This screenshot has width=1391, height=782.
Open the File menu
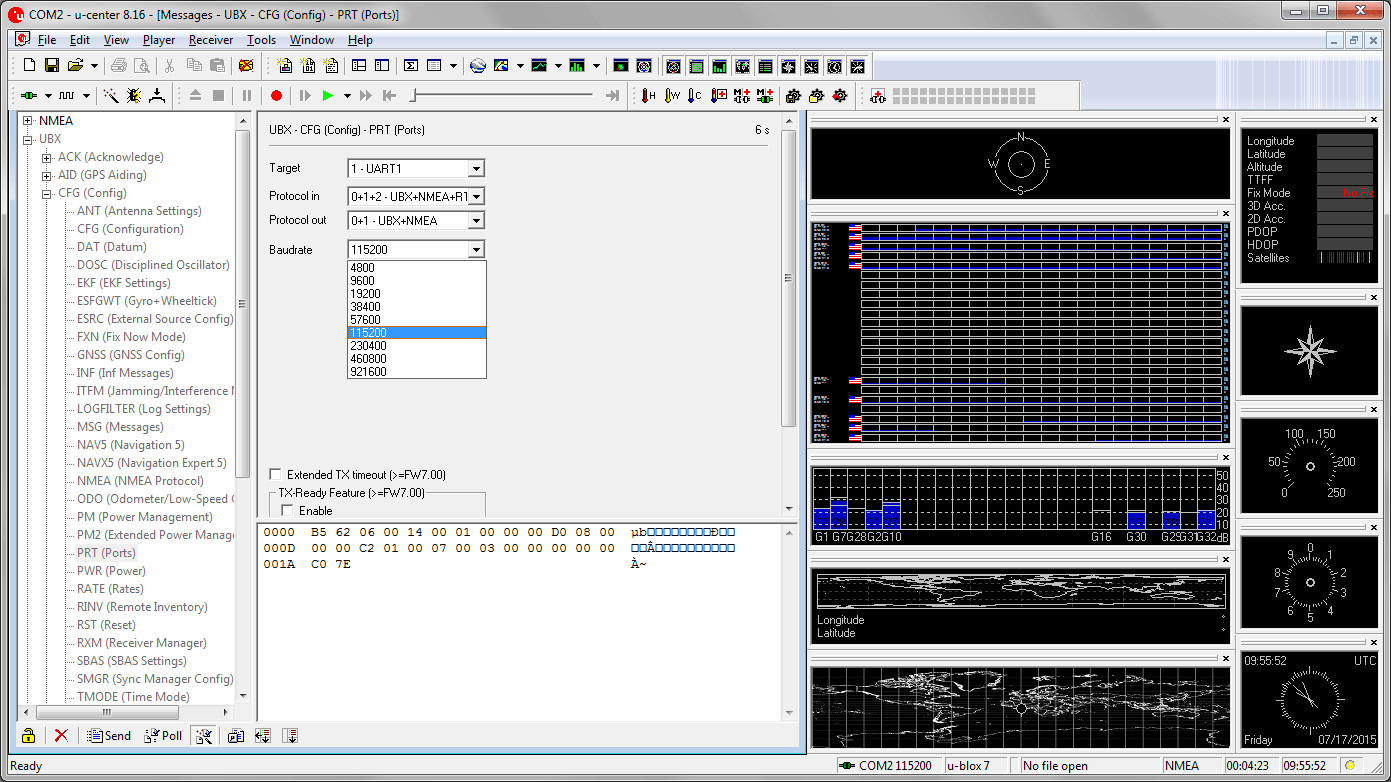pos(47,40)
